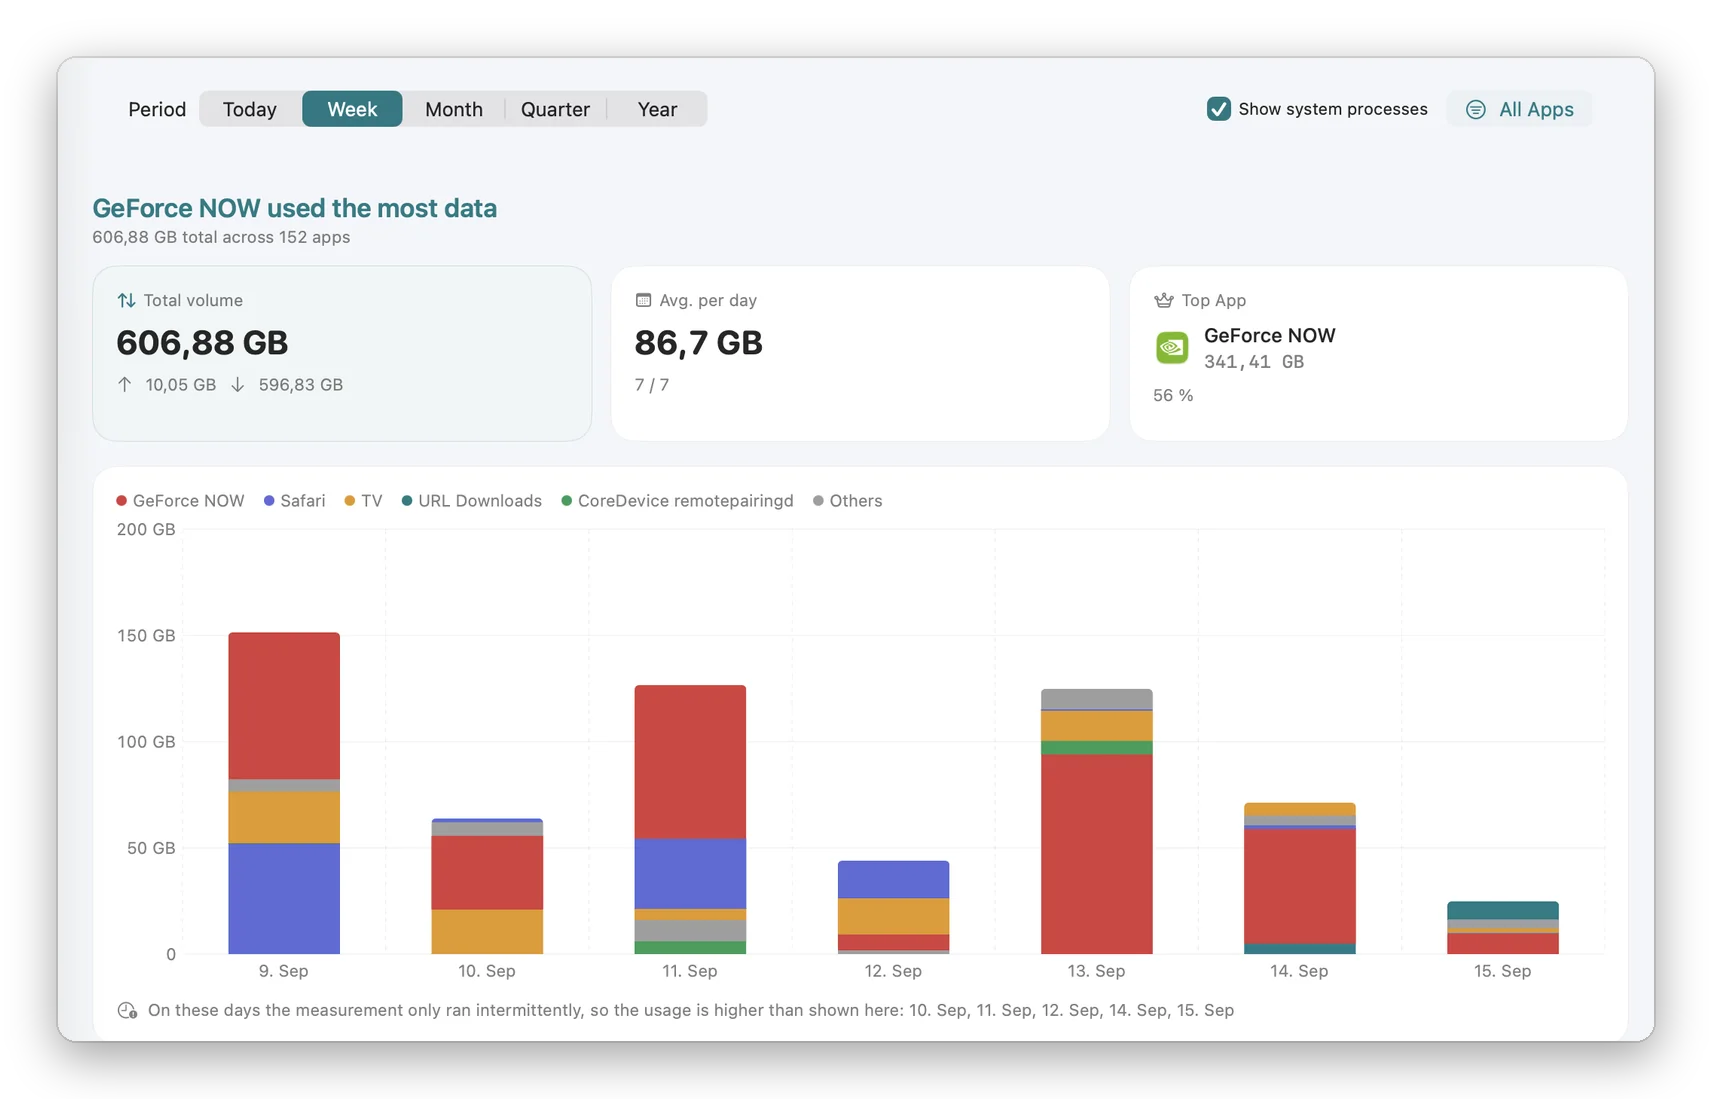Screen dimensions: 1712x1099
Task: Click the crown icon beside Top App
Action: pos(1163,300)
